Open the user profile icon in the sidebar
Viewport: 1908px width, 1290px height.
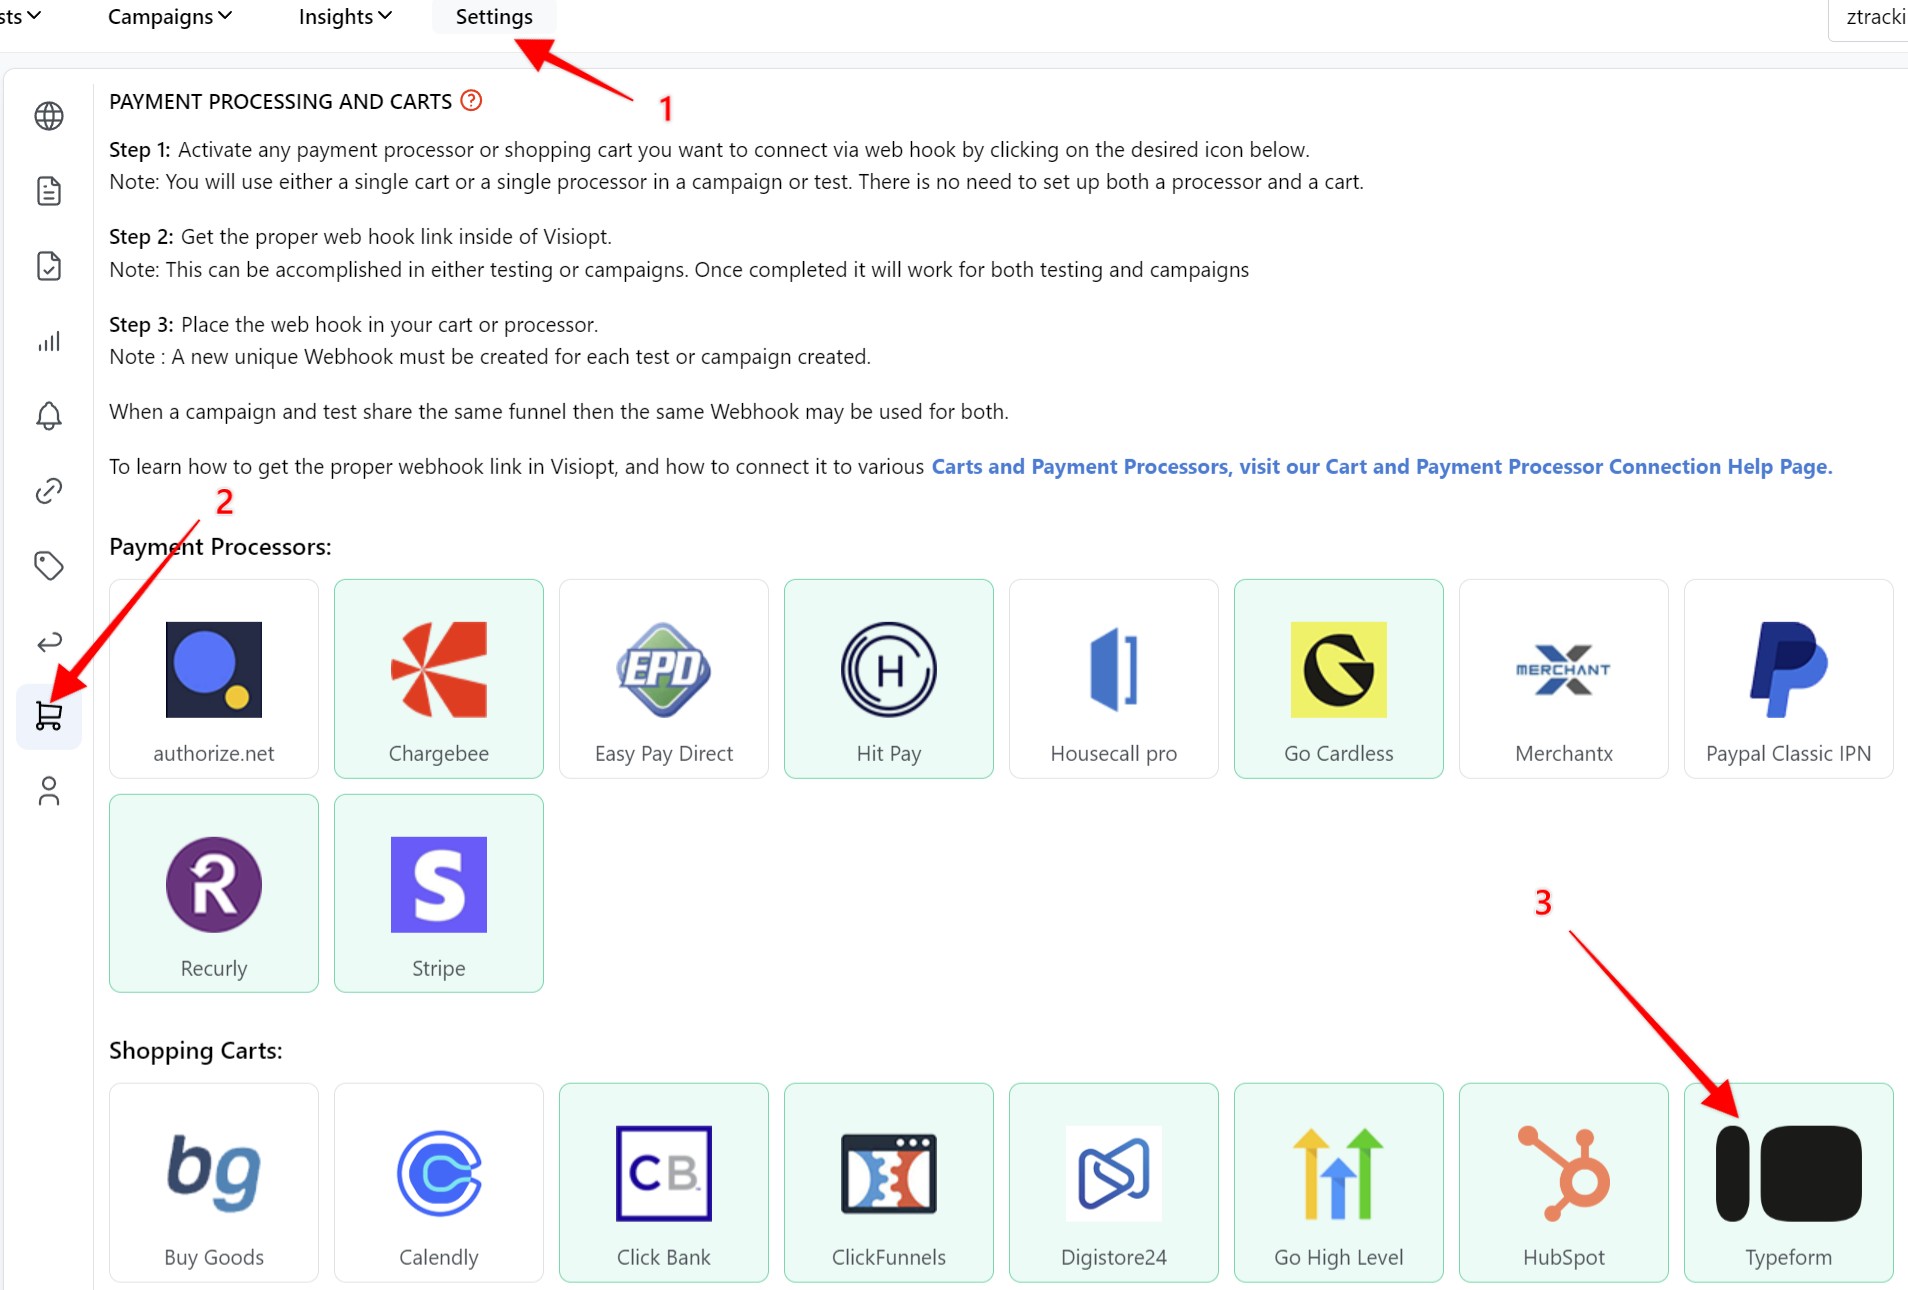[x=49, y=791]
